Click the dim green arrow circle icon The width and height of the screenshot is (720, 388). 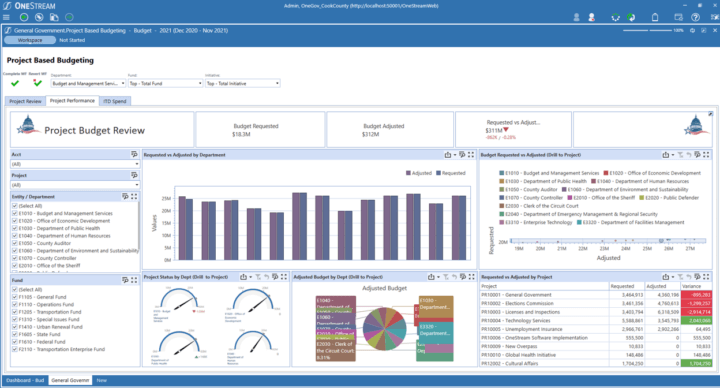coord(69,17)
